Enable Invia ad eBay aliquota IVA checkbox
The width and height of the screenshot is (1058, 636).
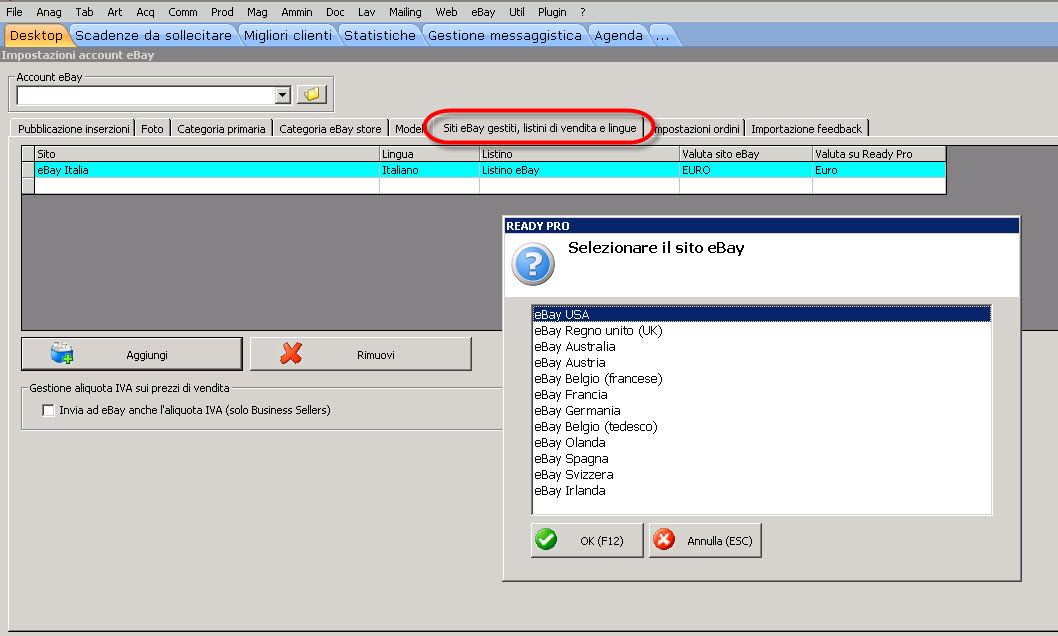[48, 410]
